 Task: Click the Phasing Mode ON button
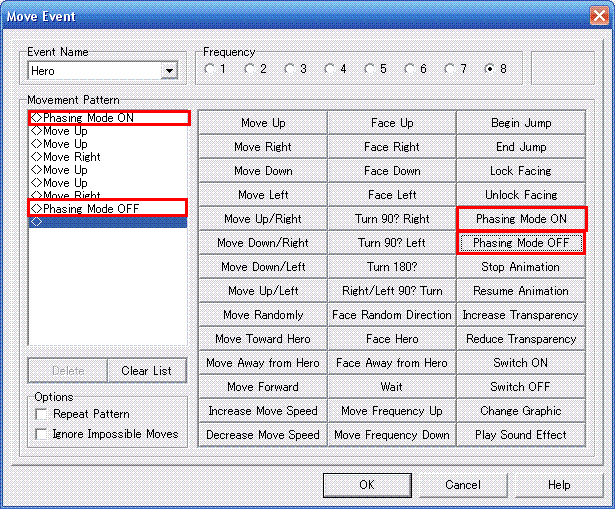520,219
